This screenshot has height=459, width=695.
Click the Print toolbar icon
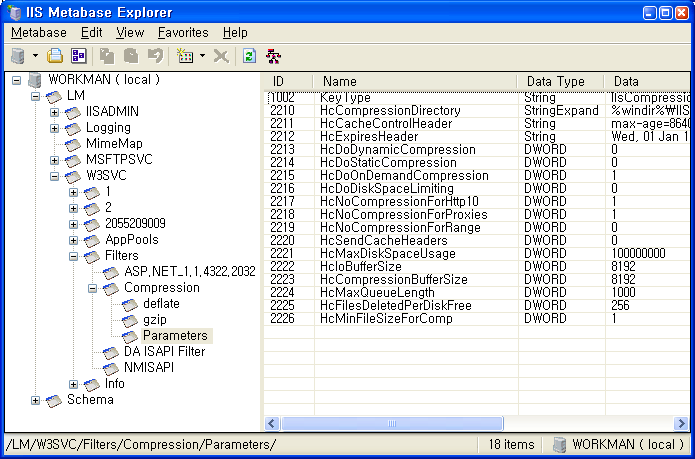[56, 56]
